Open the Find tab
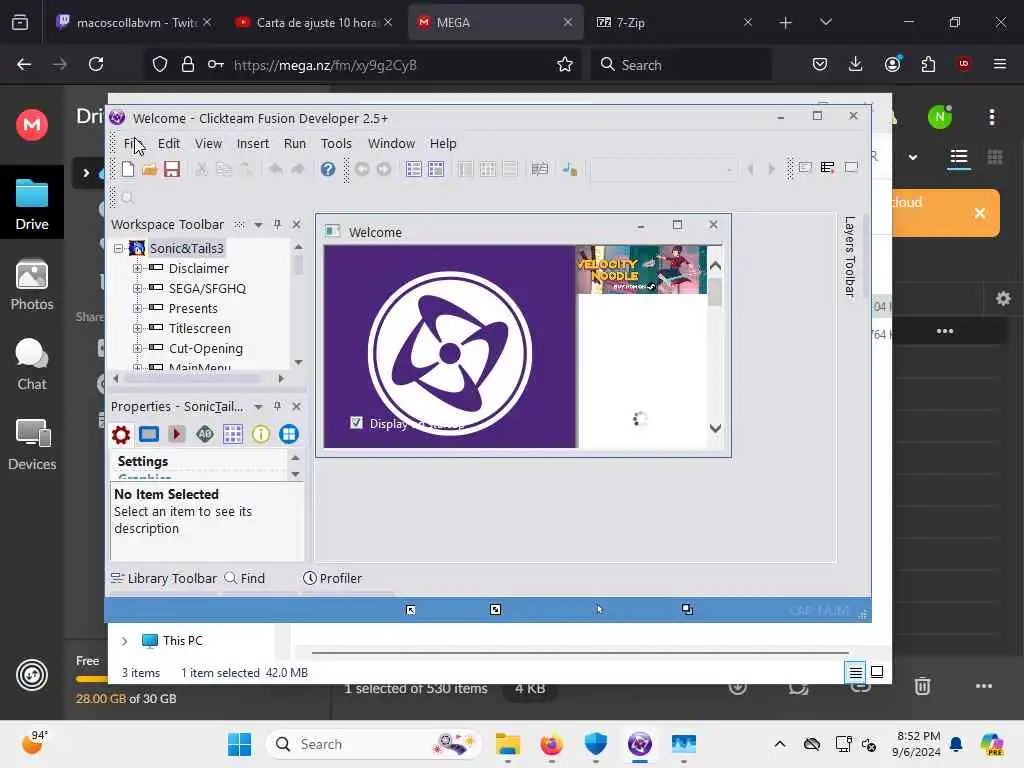Screen dimensions: 1024x768 click(x=244, y=578)
